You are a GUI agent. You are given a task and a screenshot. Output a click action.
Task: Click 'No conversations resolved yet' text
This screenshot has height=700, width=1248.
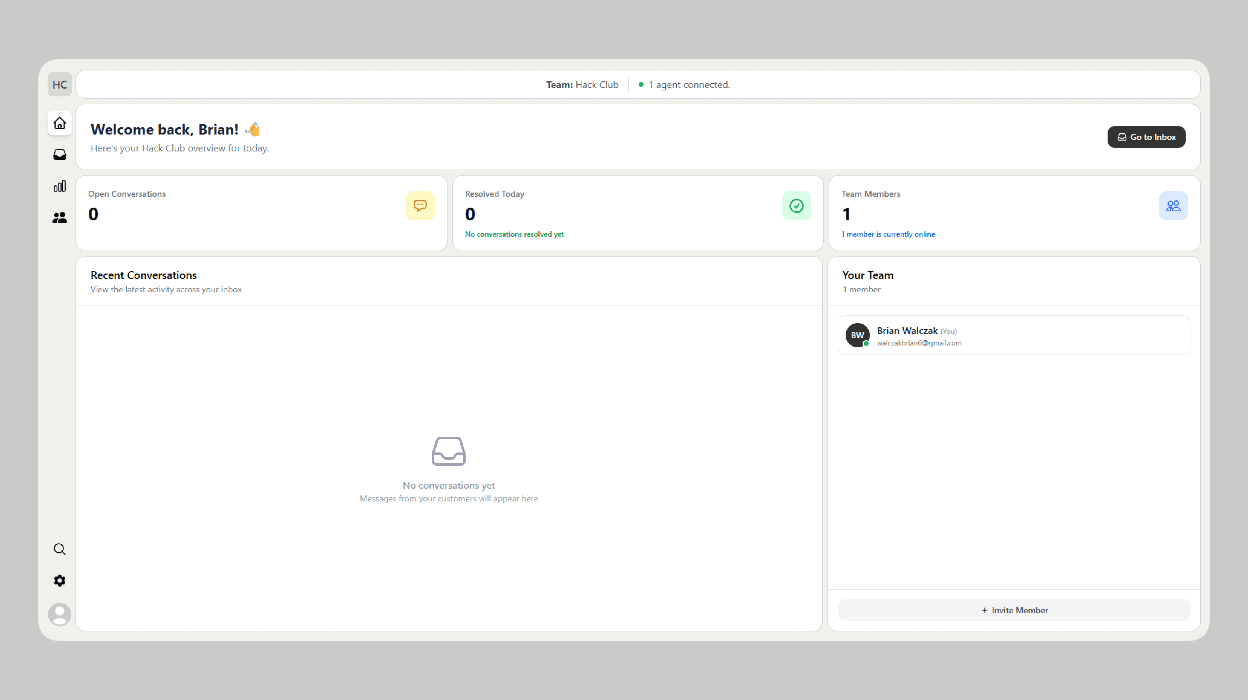pyautogui.click(x=514, y=235)
